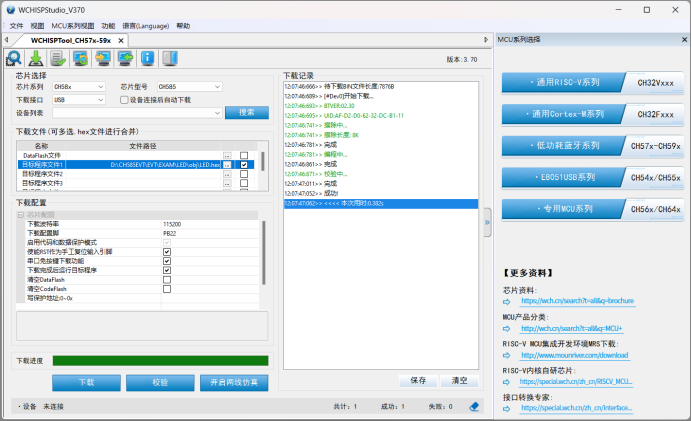The width and height of the screenshot is (692, 421).
Task: Click the blue info toolbar icon
Action: [x=147, y=58]
